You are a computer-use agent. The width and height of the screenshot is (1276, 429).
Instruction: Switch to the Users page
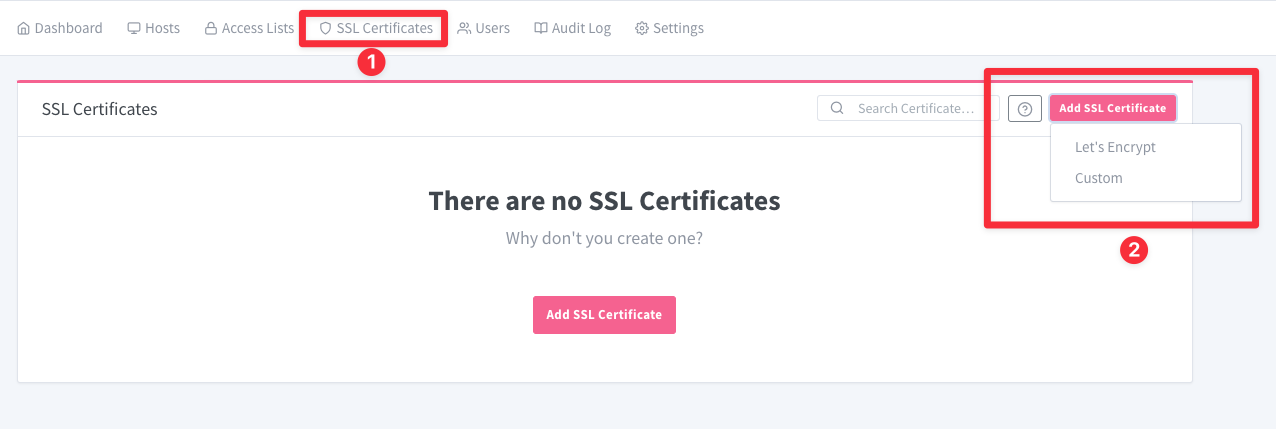[492, 28]
